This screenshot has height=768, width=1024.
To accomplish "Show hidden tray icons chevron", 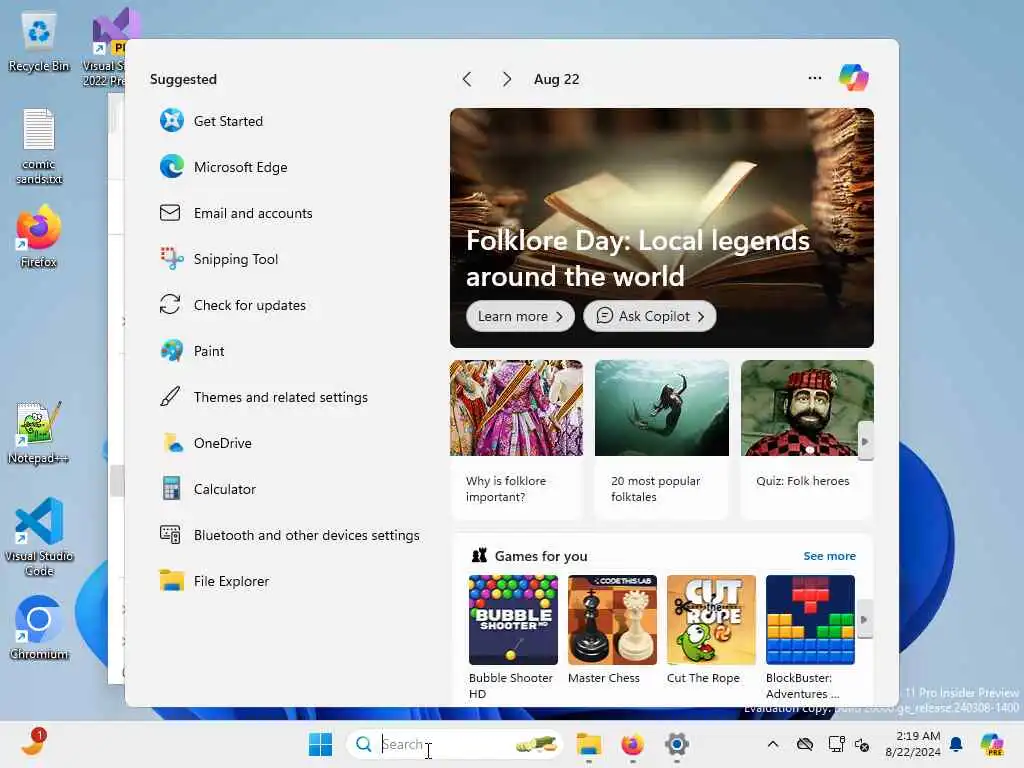I will point(773,744).
